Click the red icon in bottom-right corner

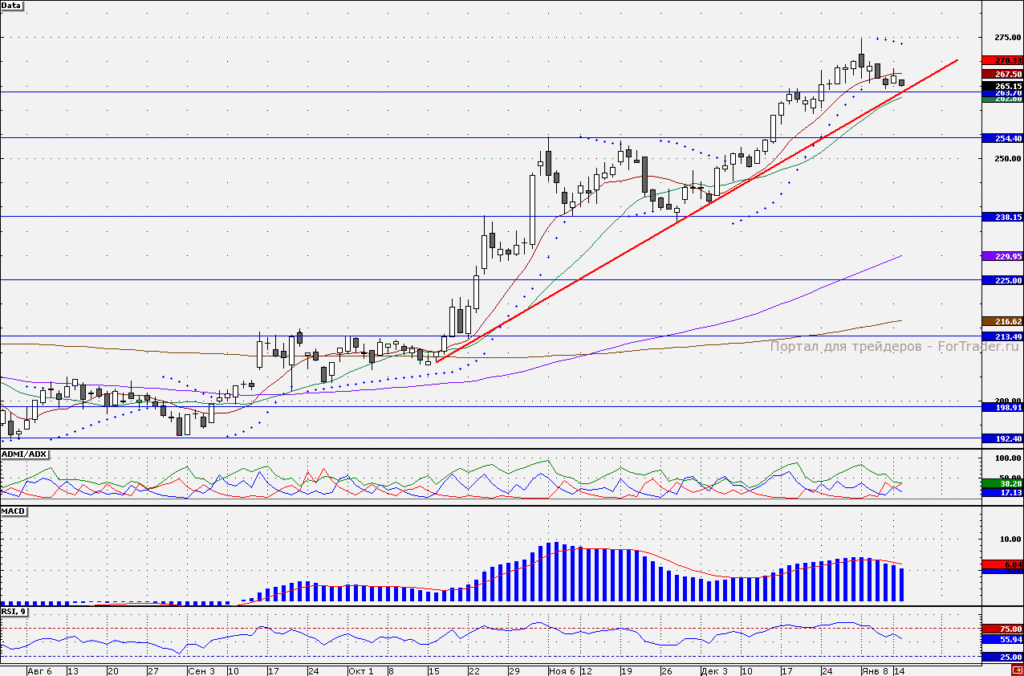(x=1017, y=671)
